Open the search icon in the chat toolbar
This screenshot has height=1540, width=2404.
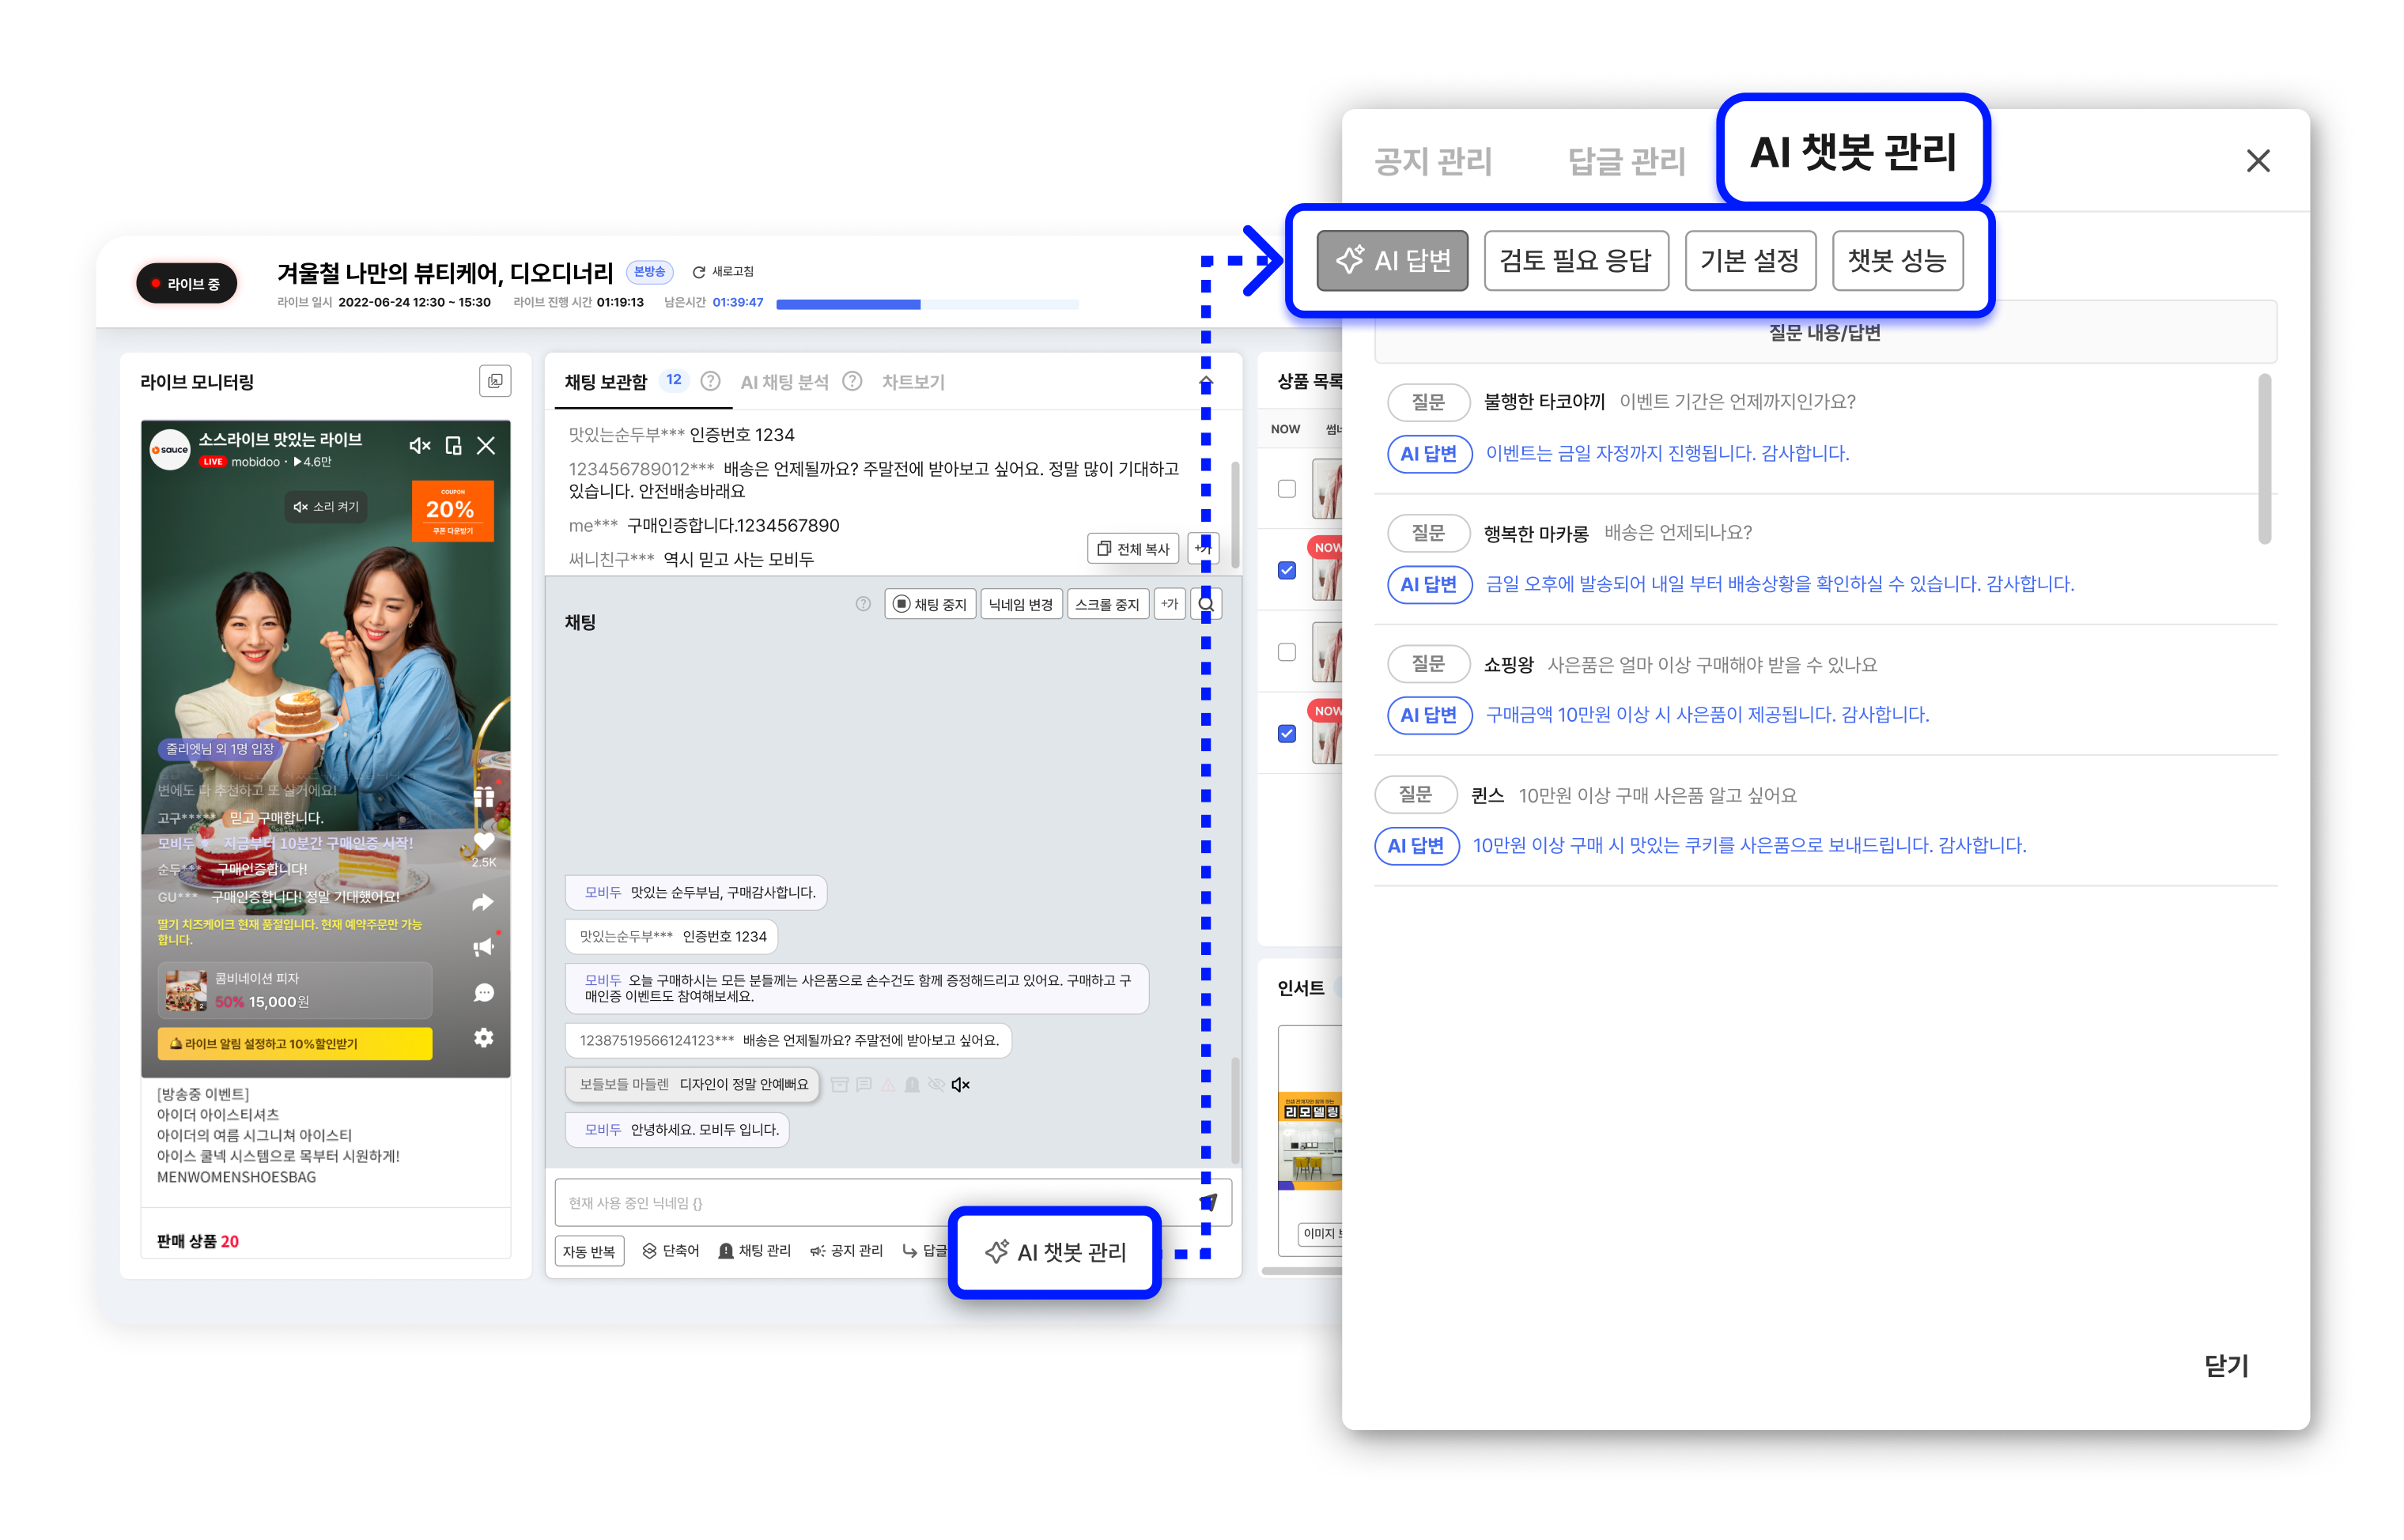point(1206,604)
